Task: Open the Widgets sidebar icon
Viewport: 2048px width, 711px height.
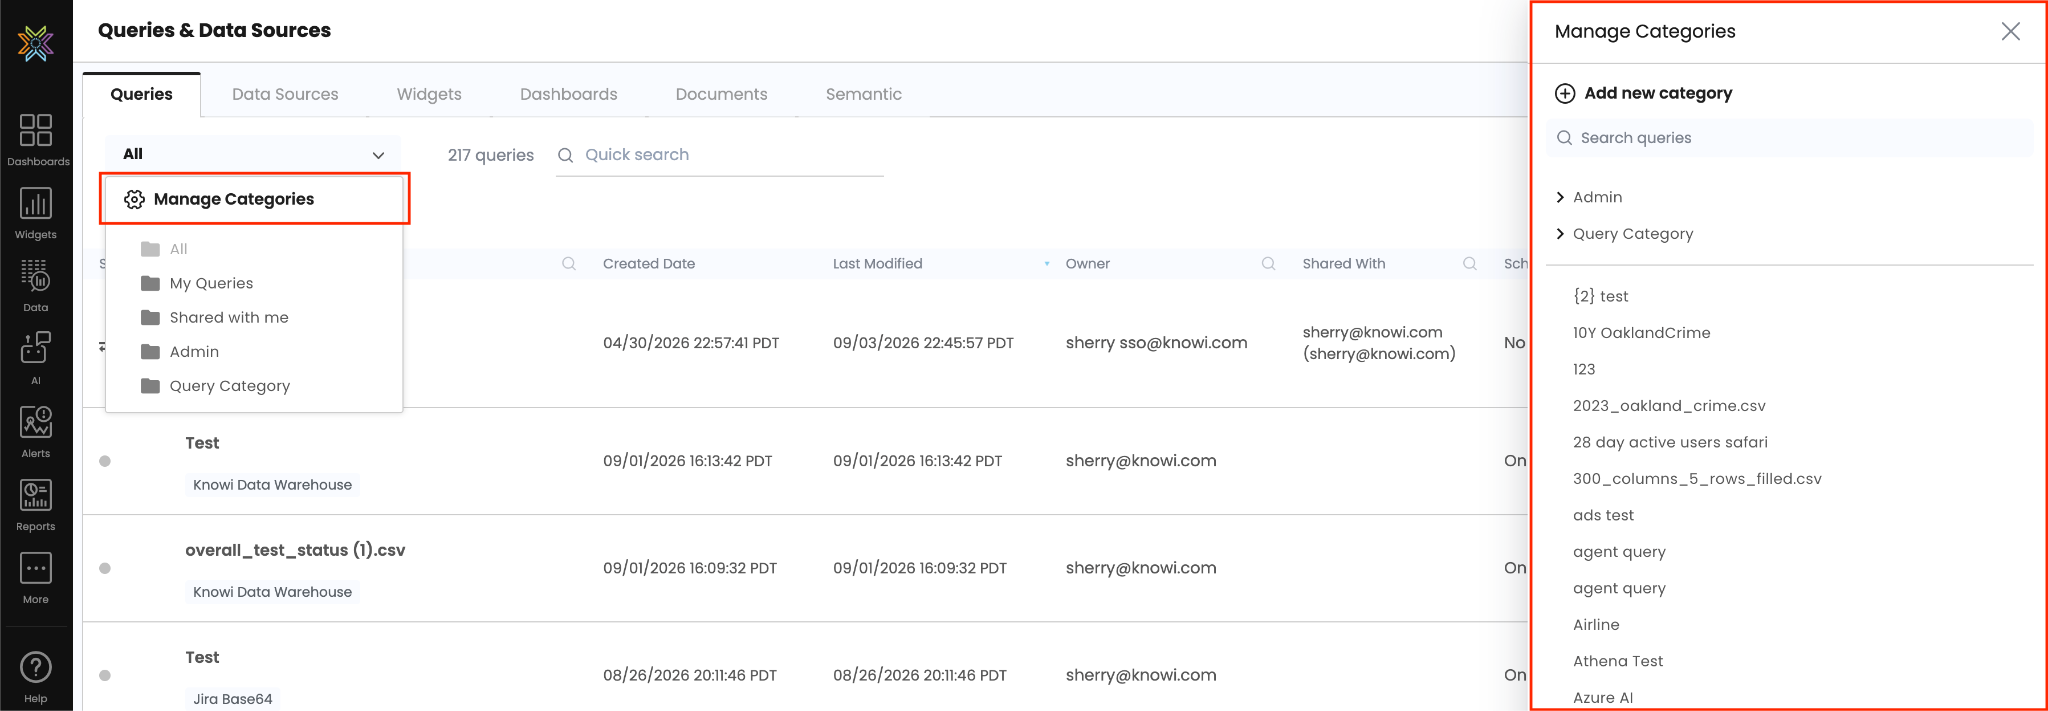Action: (x=36, y=213)
